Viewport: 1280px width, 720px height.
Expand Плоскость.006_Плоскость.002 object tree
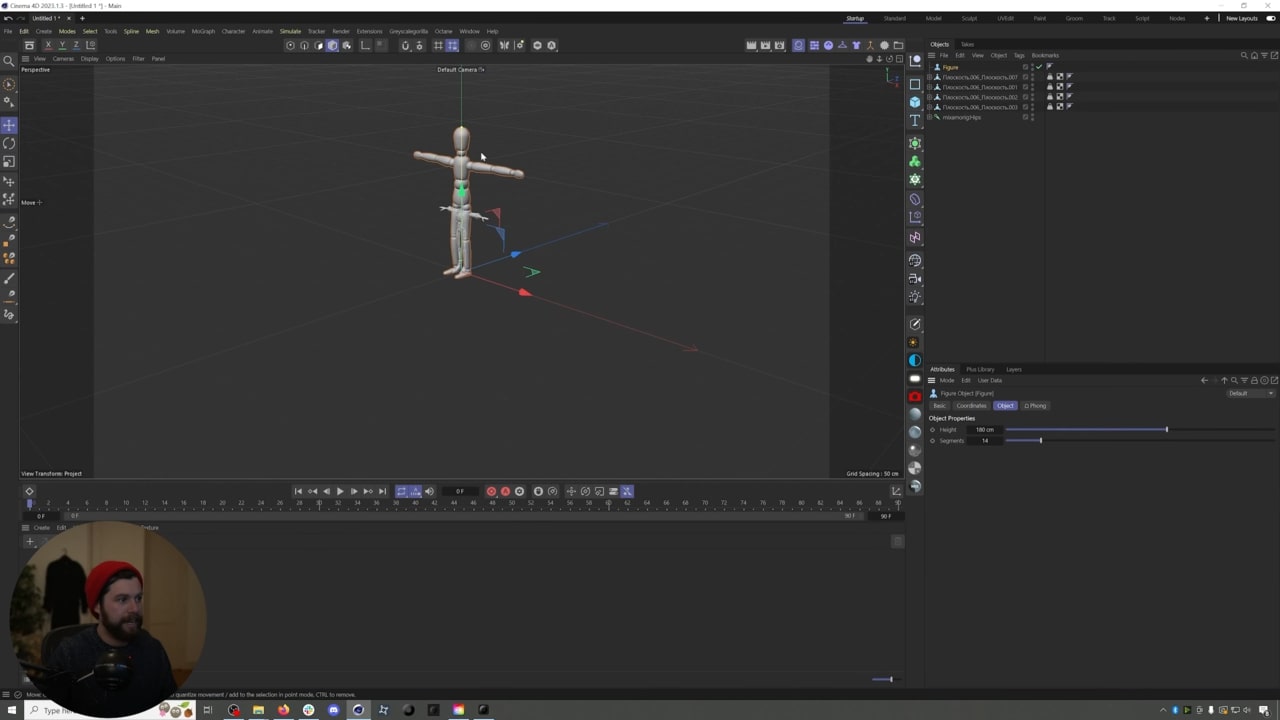[930, 97]
